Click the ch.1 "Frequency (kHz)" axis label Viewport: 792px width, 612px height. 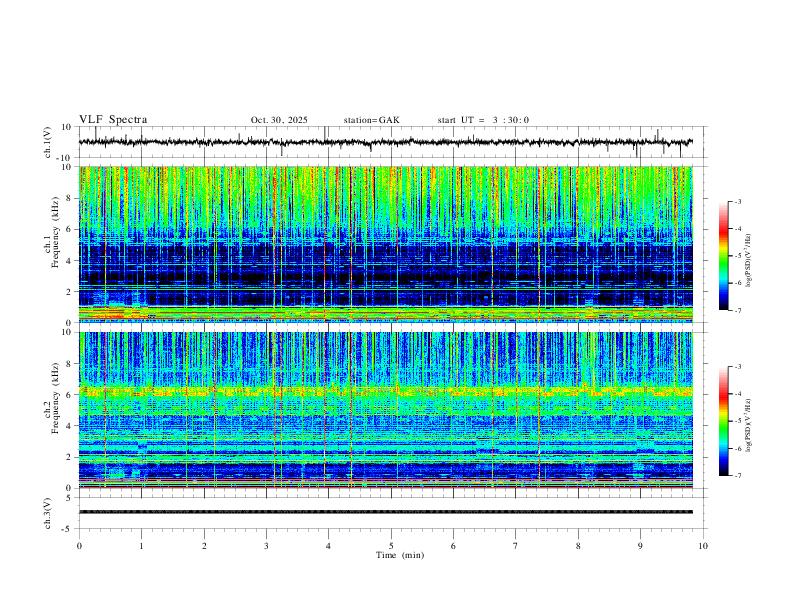[55, 232]
